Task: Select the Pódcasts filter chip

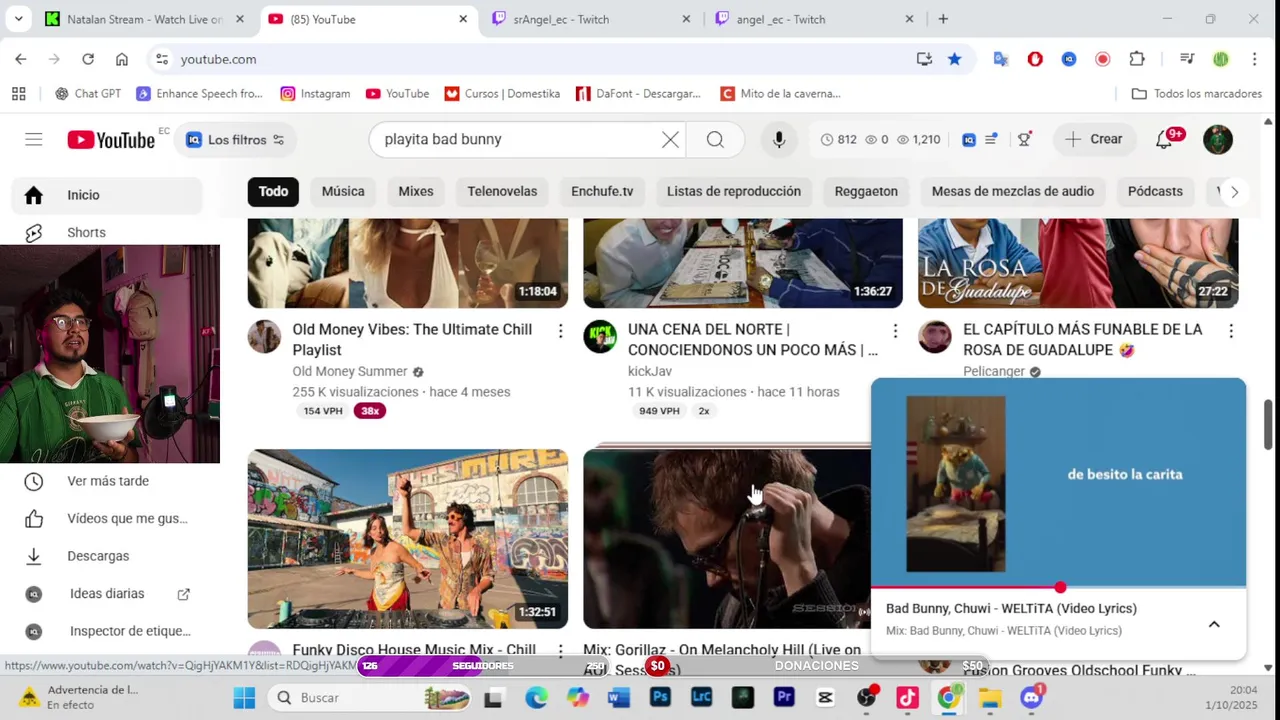Action: click(x=1155, y=192)
